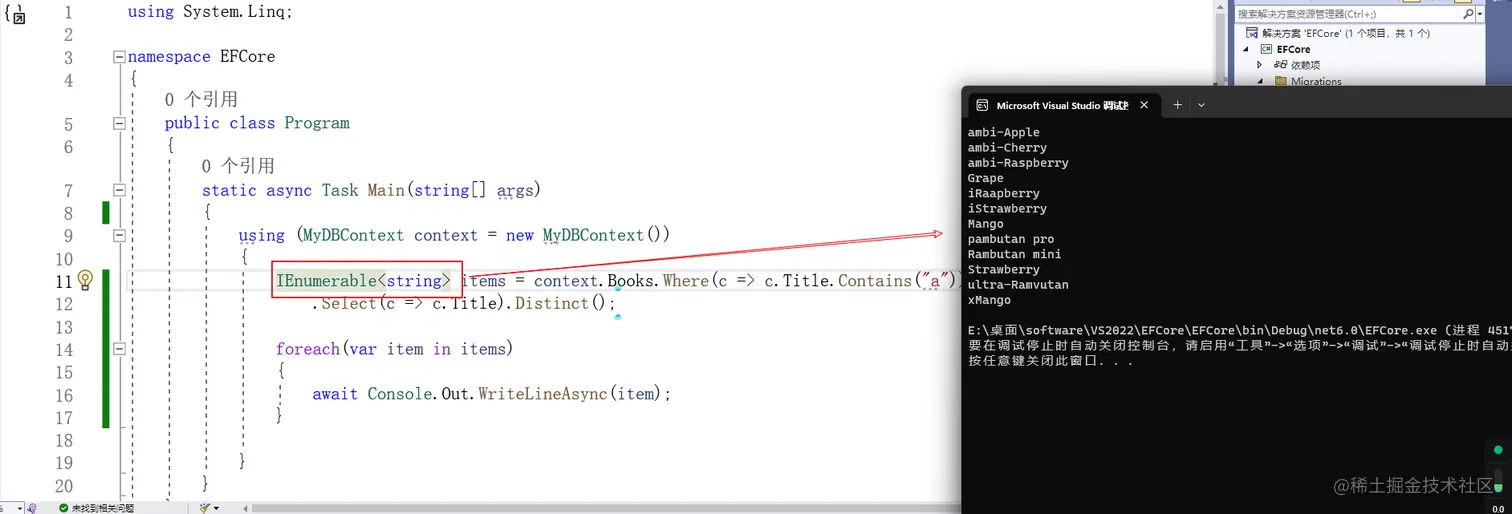The height and width of the screenshot is (514, 1512).
Task: Click 'Rambutan mini' in console output
Action: click(1015, 254)
